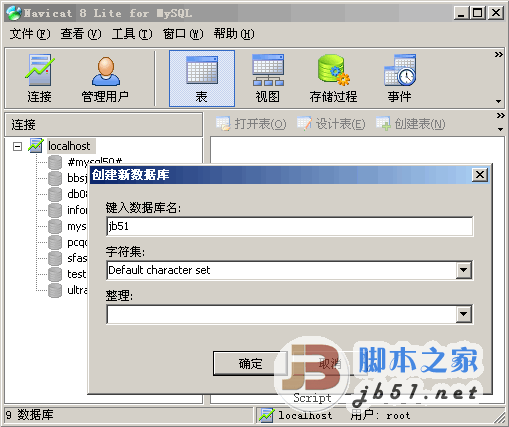Image resolution: width=509 pixels, height=427 pixels.
Task: Click the Open Table (打开表) button
Action: click(x=251, y=124)
